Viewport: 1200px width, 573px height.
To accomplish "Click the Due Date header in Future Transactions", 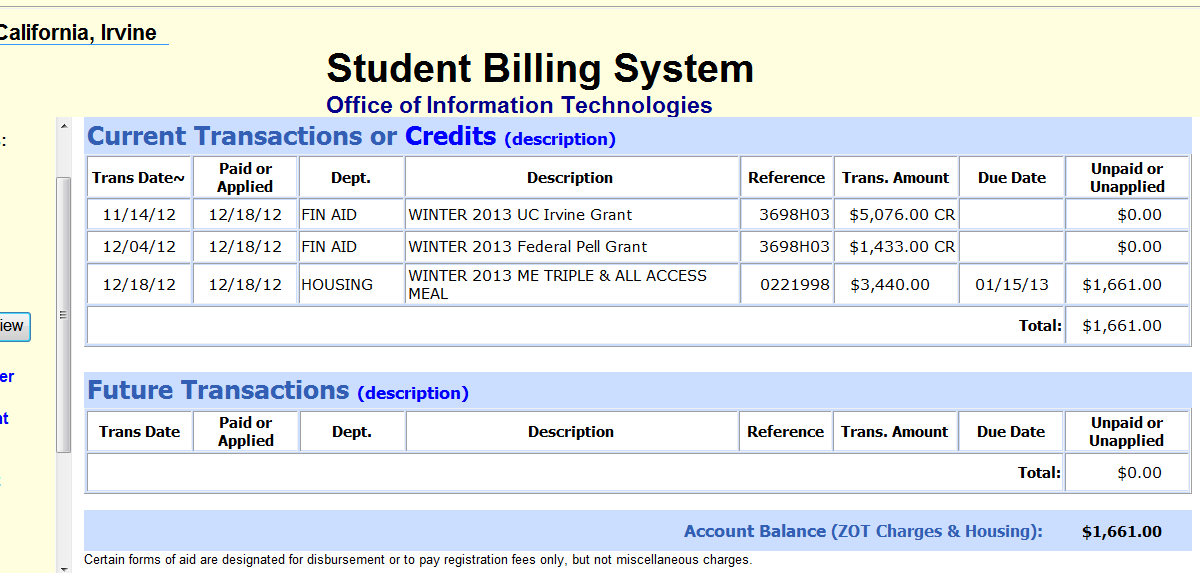I will point(1011,432).
